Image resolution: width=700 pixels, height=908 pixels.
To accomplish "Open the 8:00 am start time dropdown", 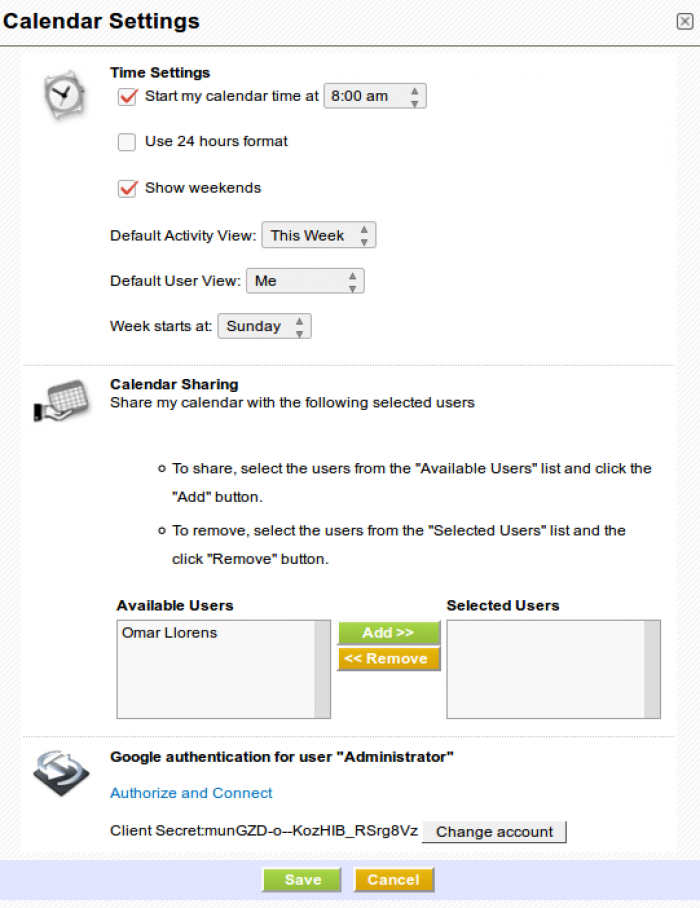I will coord(375,96).
